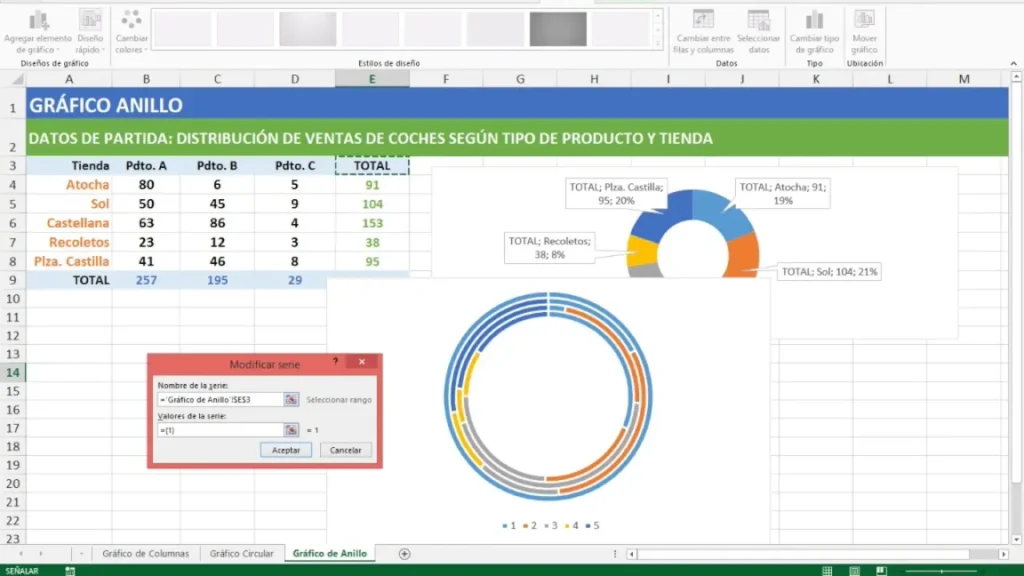Click the help question mark in Modificar serie
1024x576 pixels.
tap(336, 362)
